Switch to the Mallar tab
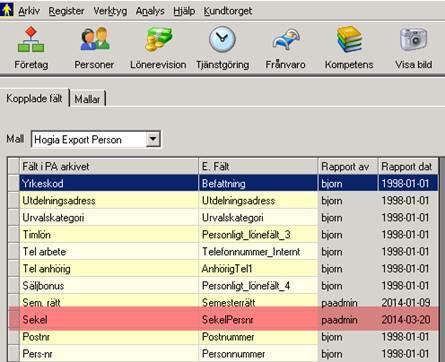Image resolution: width=445 pixels, height=362 pixels. pos(87,99)
